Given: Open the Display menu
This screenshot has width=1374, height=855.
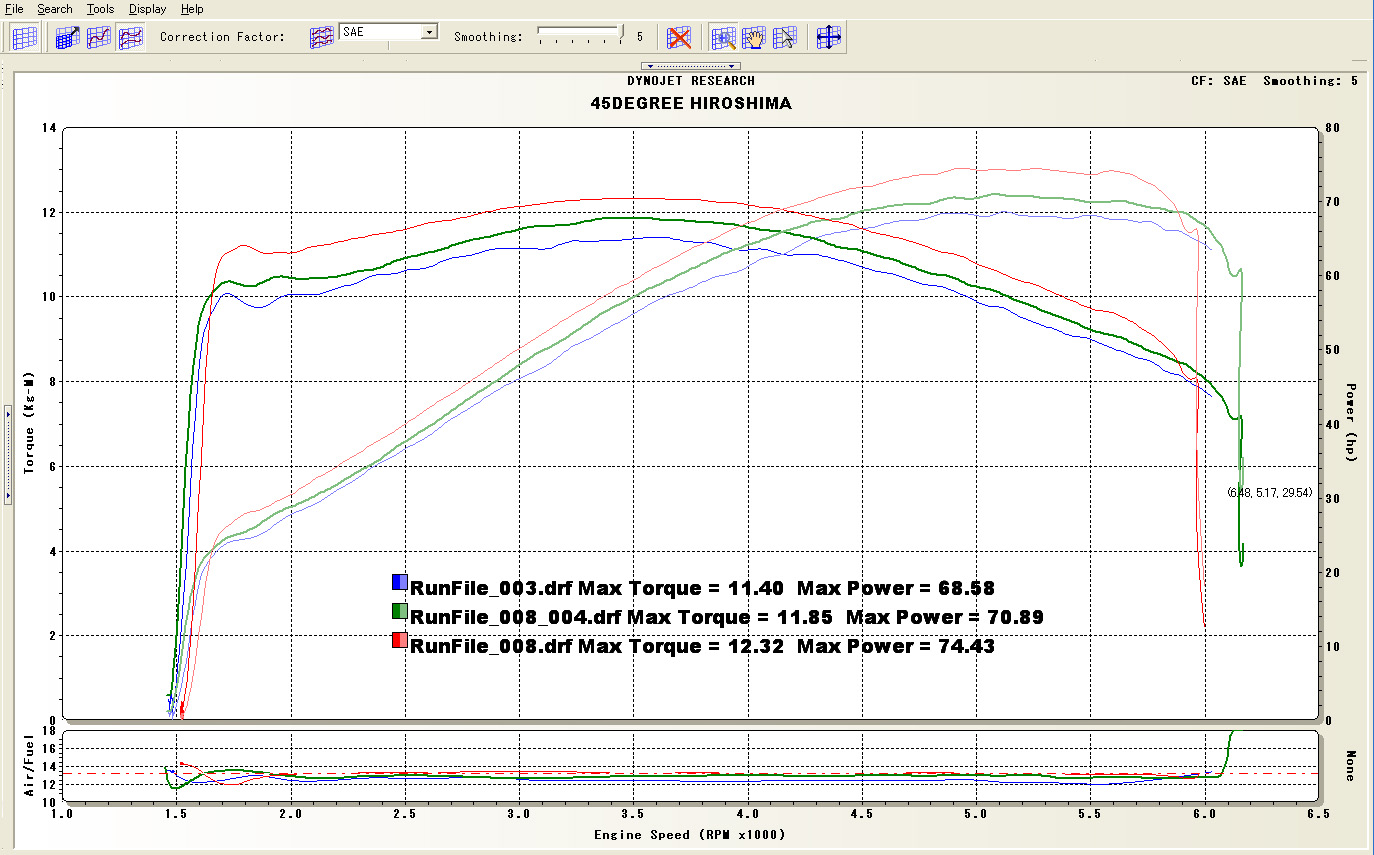Looking at the screenshot, I should click(148, 9).
